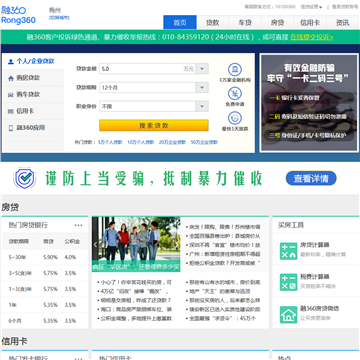Select 购房贷款 in the left sidebar

32,78
